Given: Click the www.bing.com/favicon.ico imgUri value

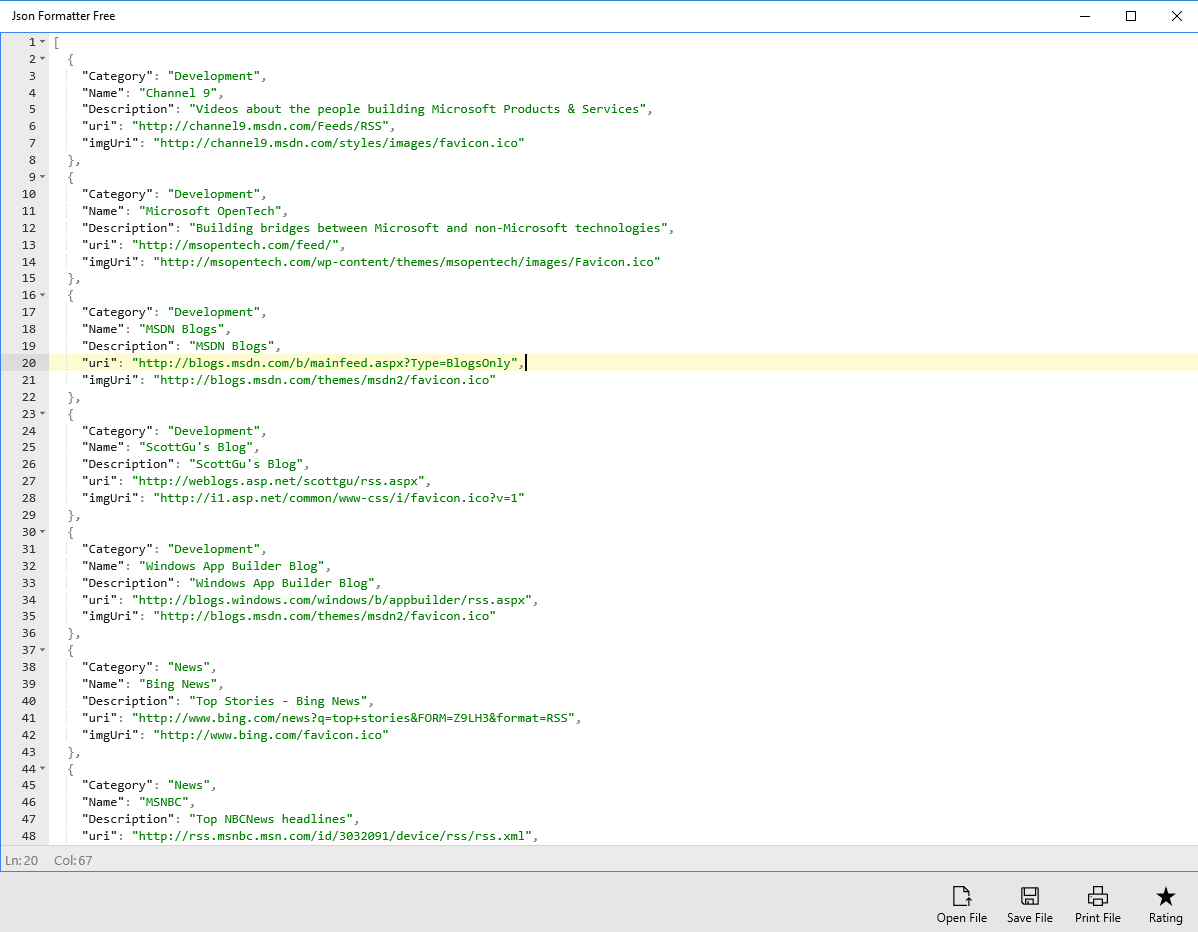Looking at the screenshot, I should (x=270, y=735).
